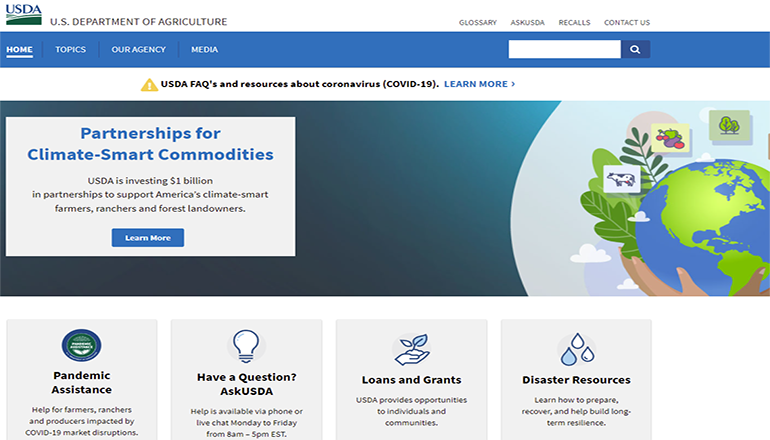770x440 pixels.
Task: Open the Home menu item
Action: pos(20,50)
